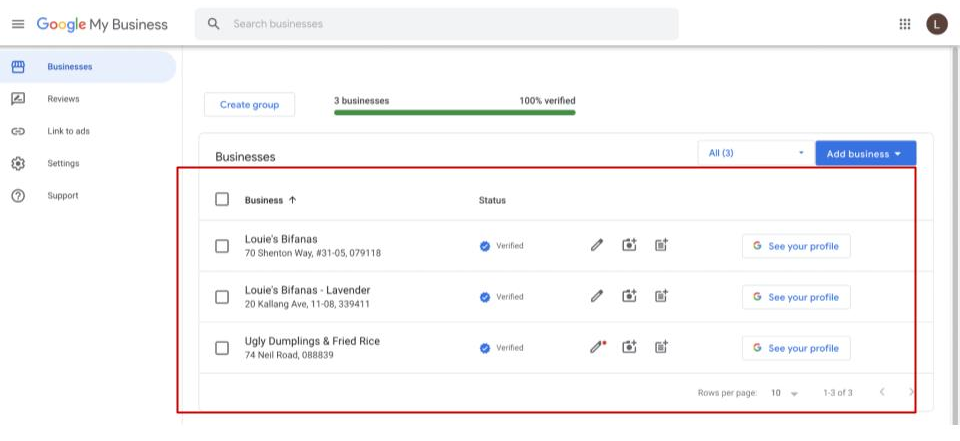Click the Create group button
The image size is (960, 441).
pos(249,105)
